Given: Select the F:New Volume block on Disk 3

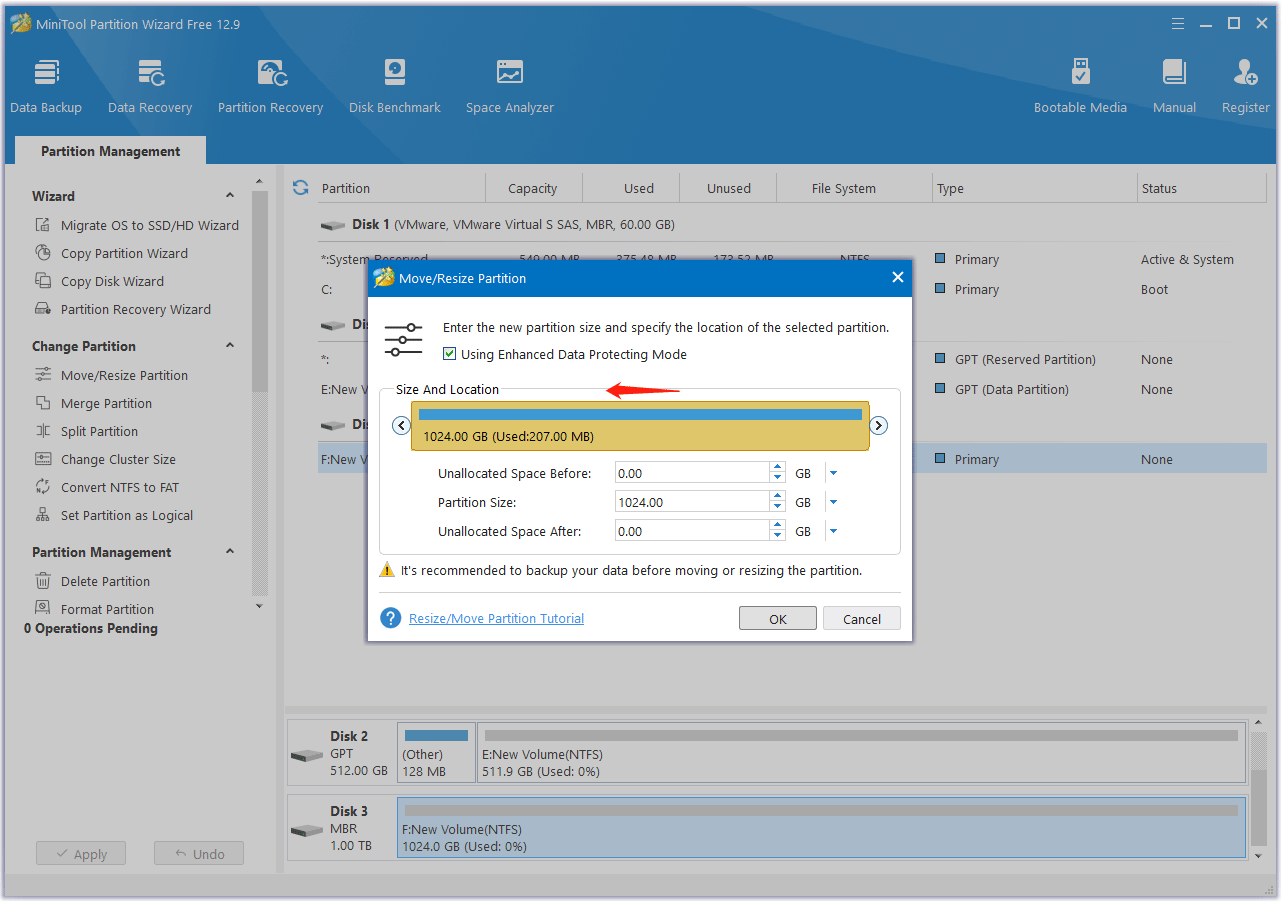Looking at the screenshot, I should 822,828.
